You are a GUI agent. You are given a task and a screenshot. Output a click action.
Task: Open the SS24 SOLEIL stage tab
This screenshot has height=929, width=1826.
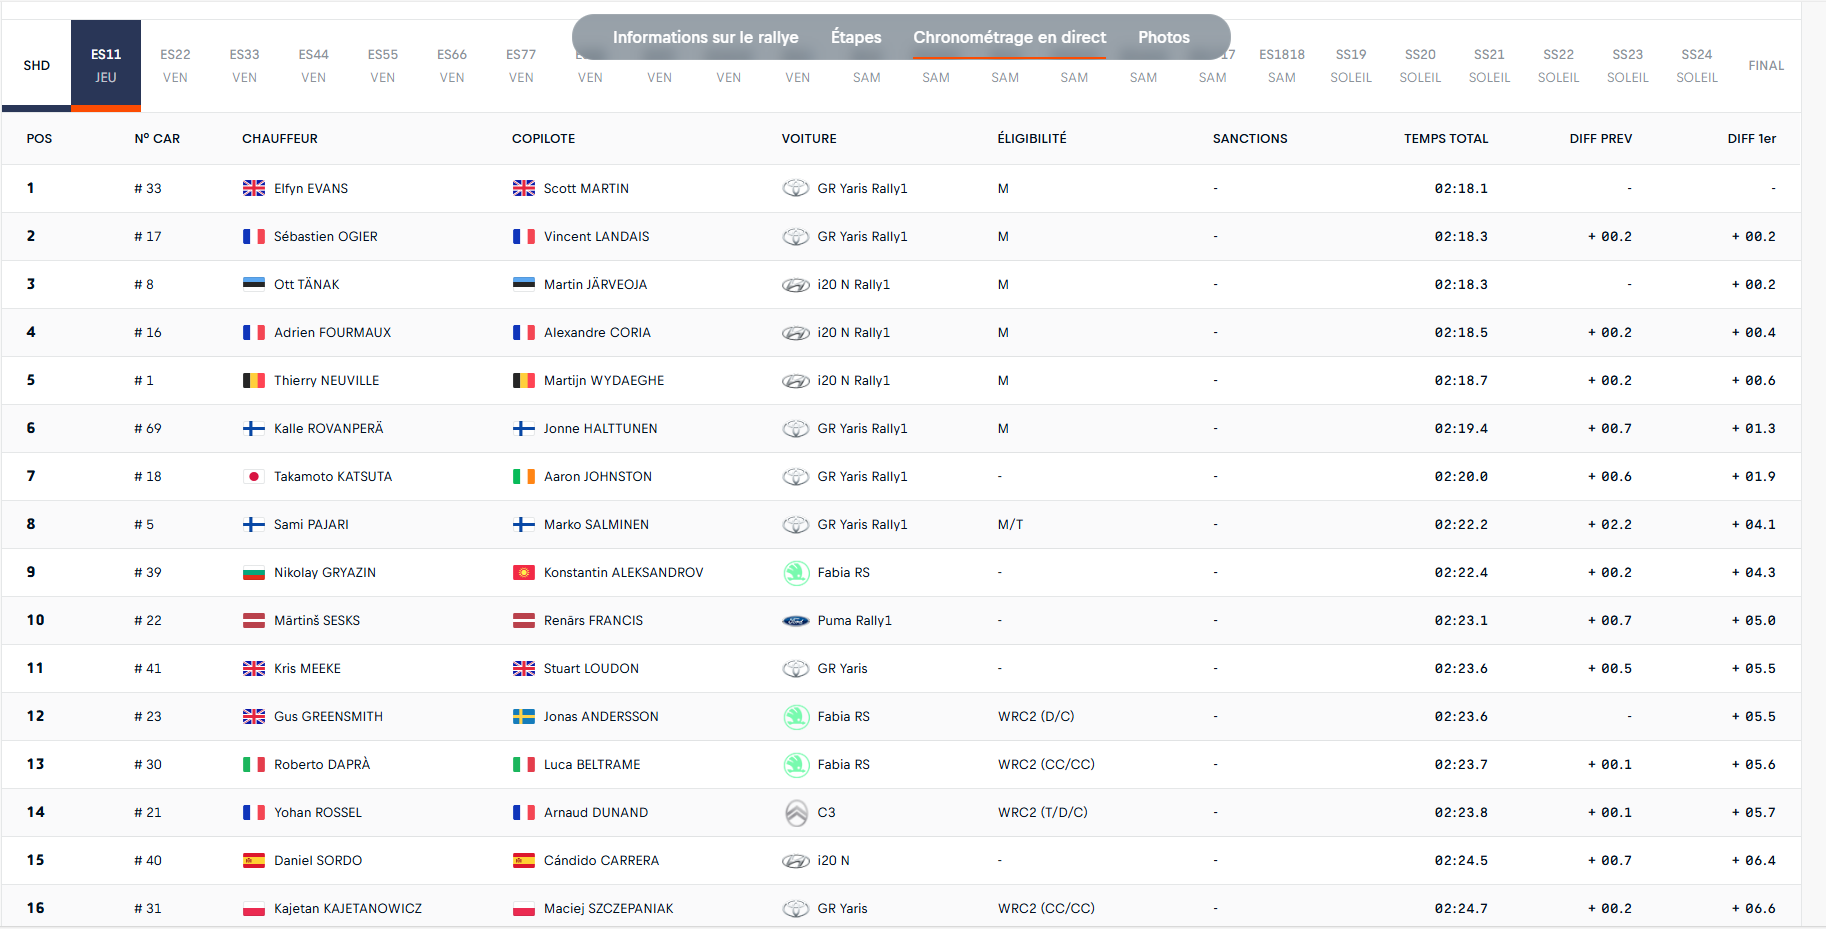(x=1697, y=65)
